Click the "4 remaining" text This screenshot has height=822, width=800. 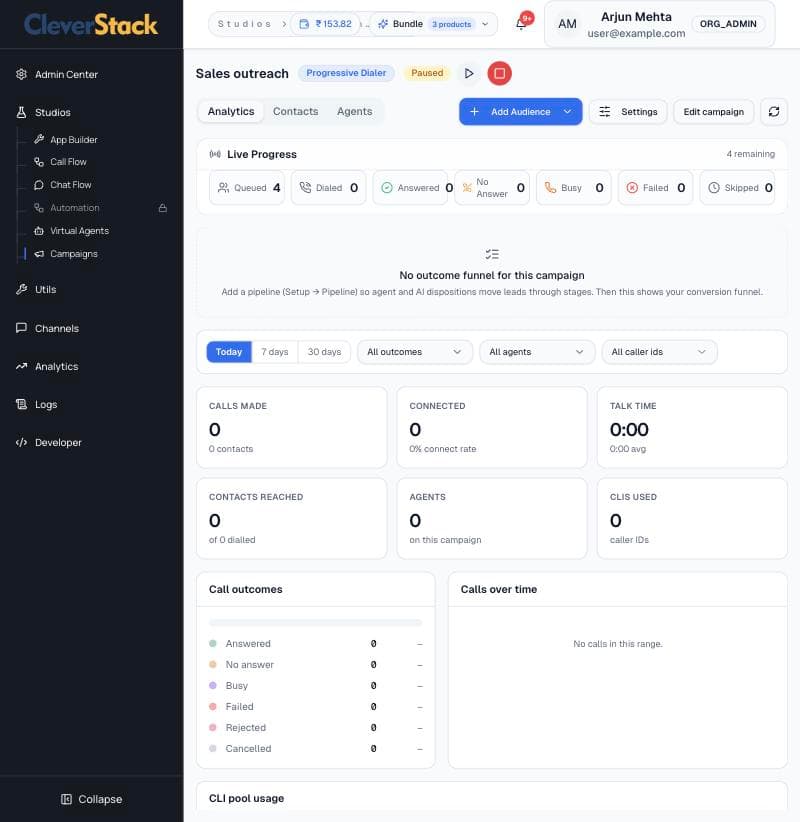click(x=750, y=154)
